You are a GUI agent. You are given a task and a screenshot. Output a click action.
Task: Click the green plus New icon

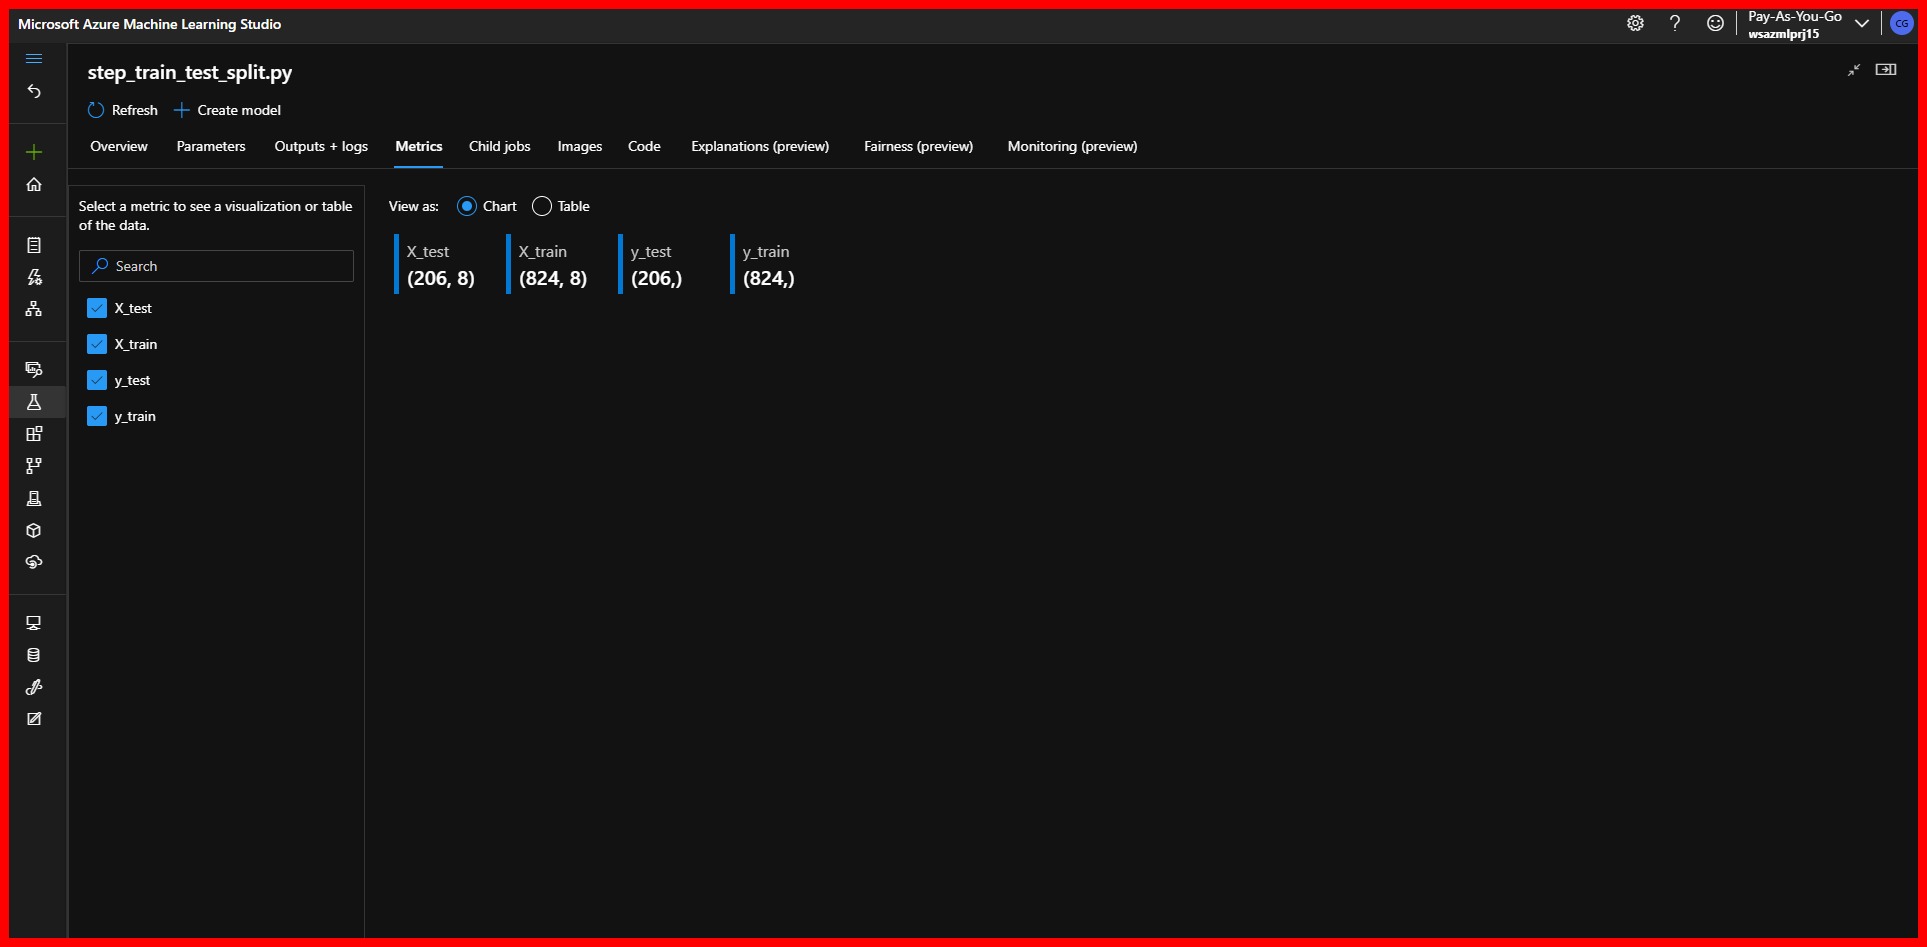34,152
